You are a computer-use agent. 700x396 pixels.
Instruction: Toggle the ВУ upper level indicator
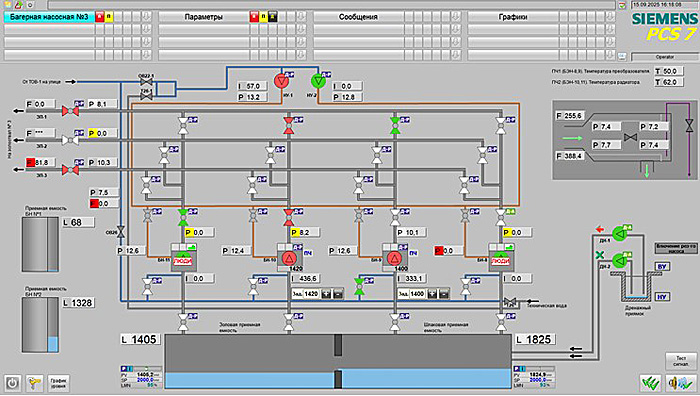click(662, 267)
